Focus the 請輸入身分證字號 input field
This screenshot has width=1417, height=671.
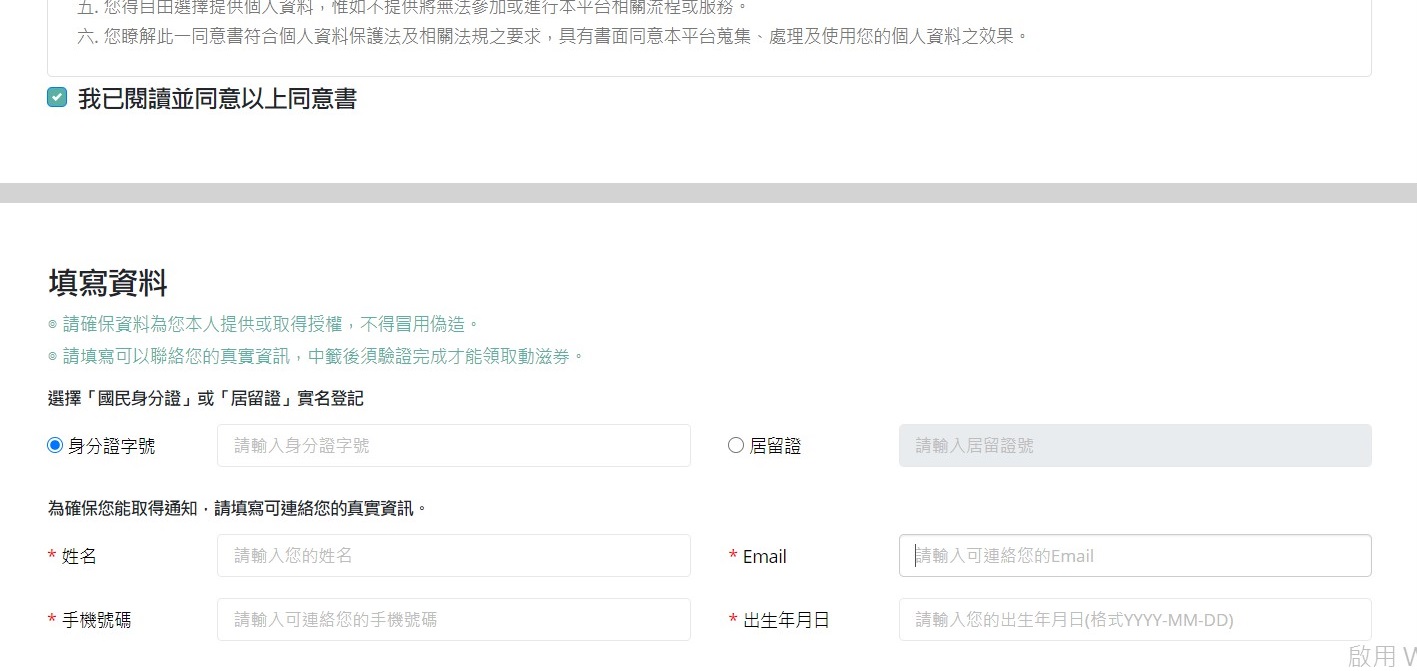coord(454,445)
